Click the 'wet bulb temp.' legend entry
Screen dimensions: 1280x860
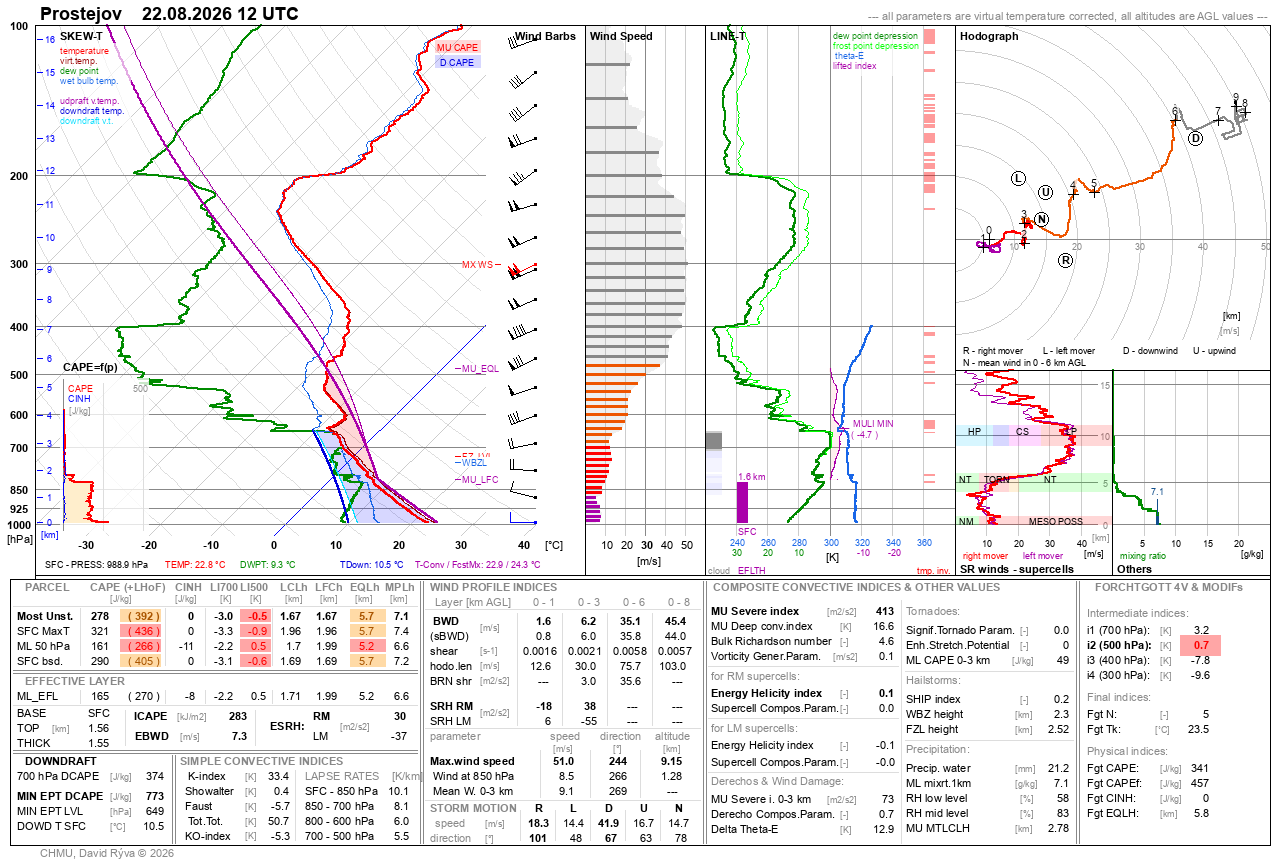(89, 81)
